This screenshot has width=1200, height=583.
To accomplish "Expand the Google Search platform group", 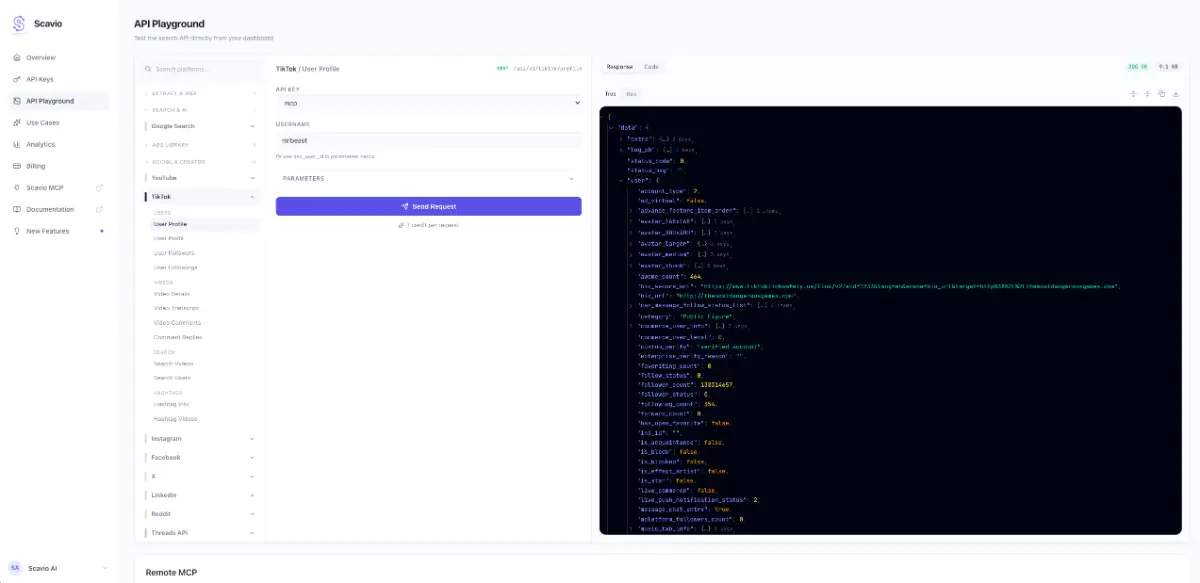I will coord(200,126).
